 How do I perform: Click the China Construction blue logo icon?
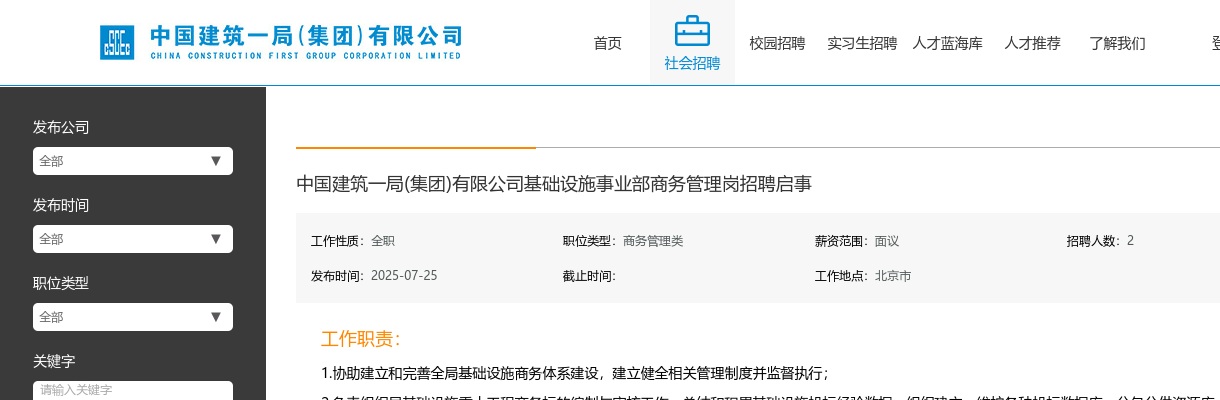click(x=117, y=42)
